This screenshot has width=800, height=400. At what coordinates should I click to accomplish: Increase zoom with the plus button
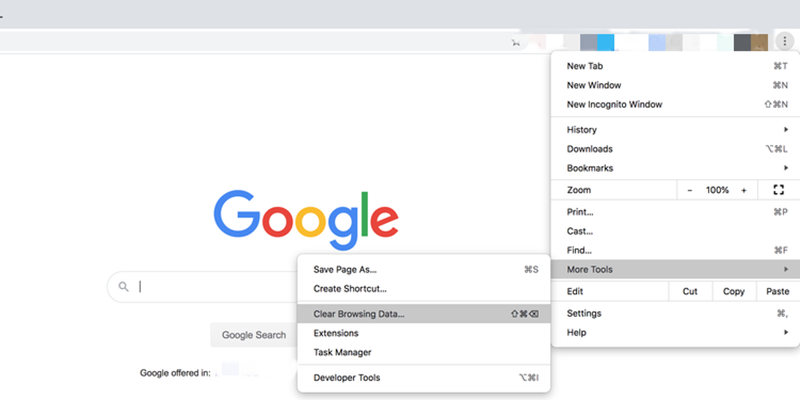744,190
